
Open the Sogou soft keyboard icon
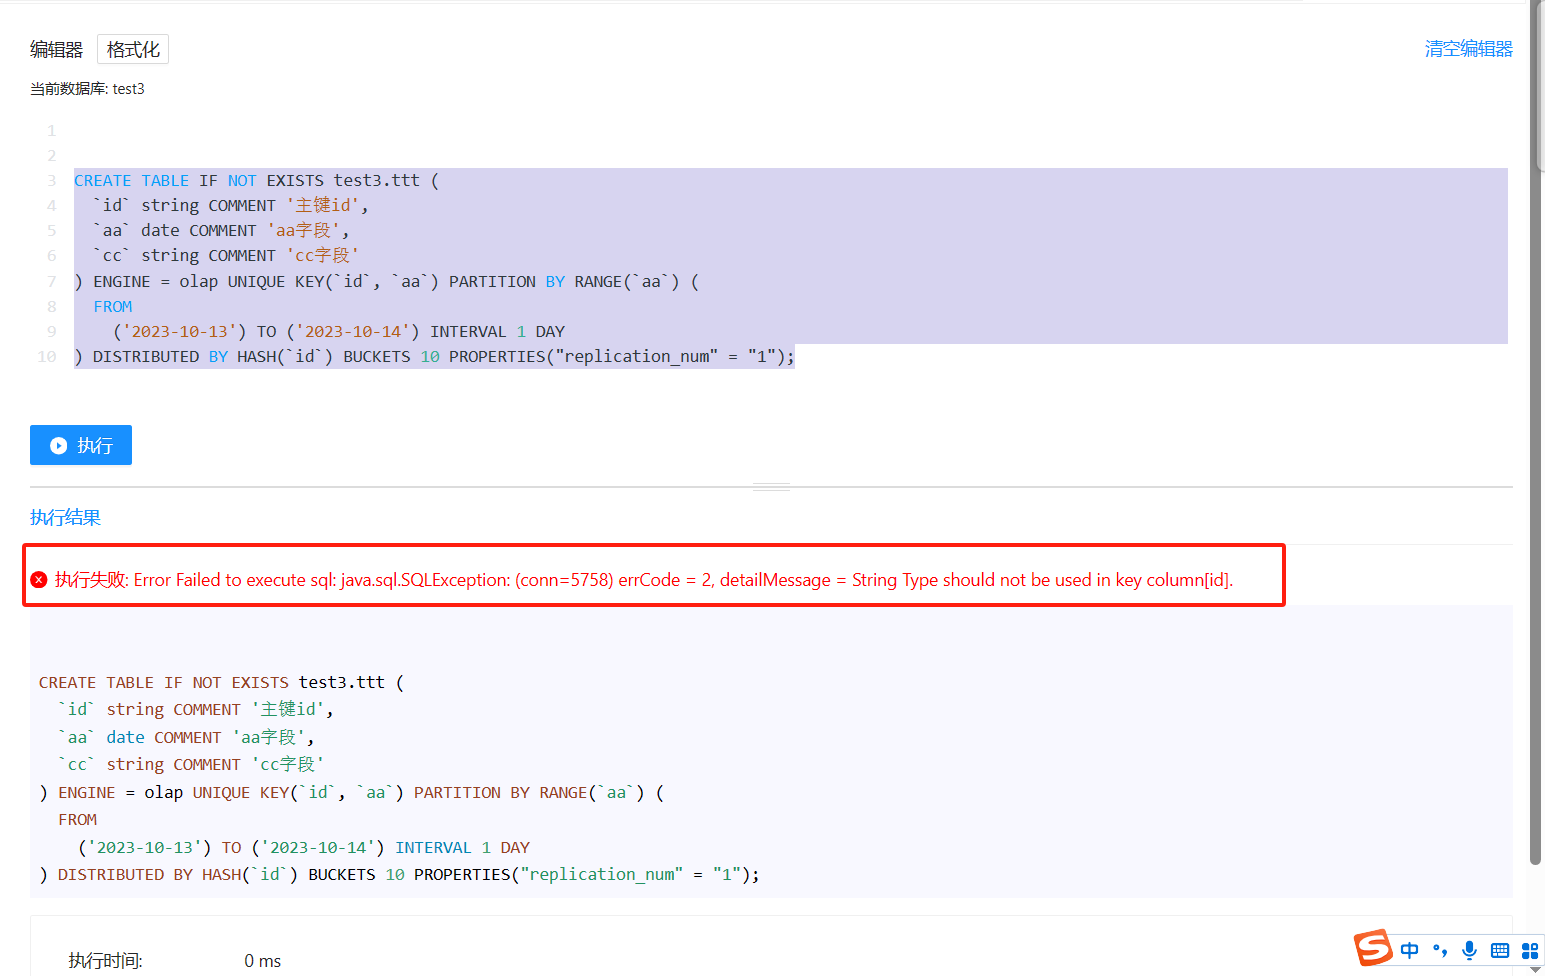[x=1500, y=950]
